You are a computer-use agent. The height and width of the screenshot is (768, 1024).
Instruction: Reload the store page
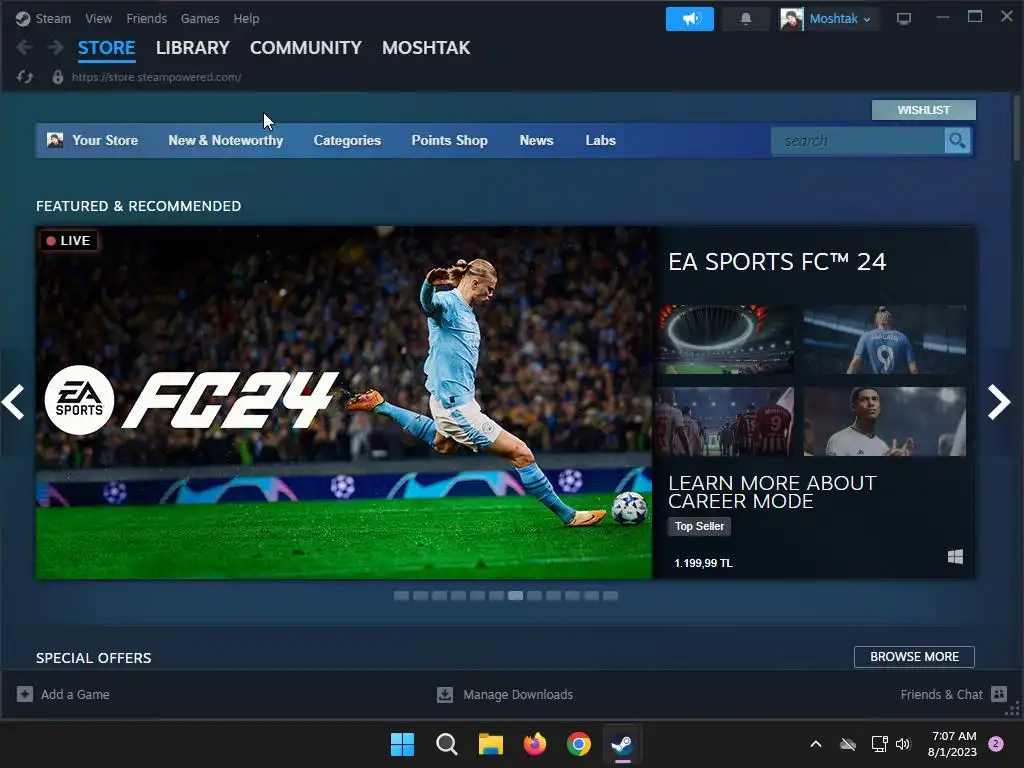25,77
